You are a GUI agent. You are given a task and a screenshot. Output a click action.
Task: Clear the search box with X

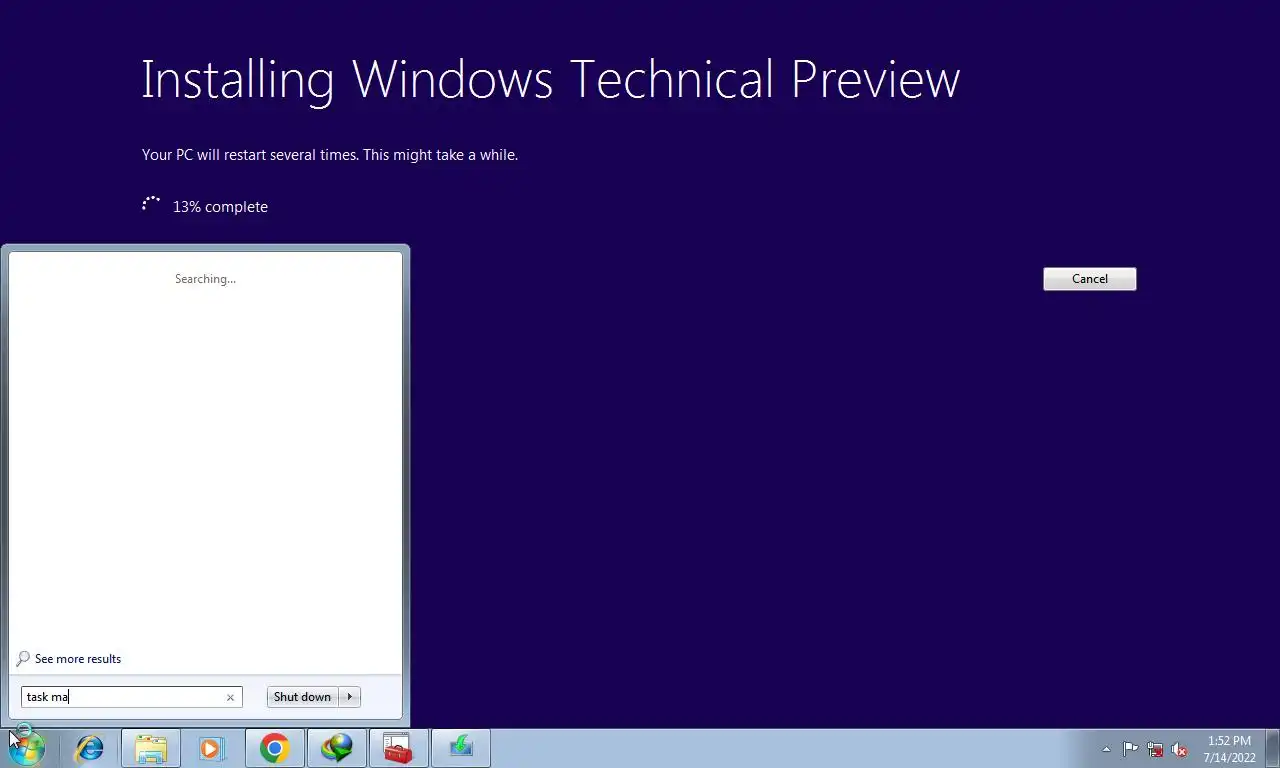coord(230,698)
